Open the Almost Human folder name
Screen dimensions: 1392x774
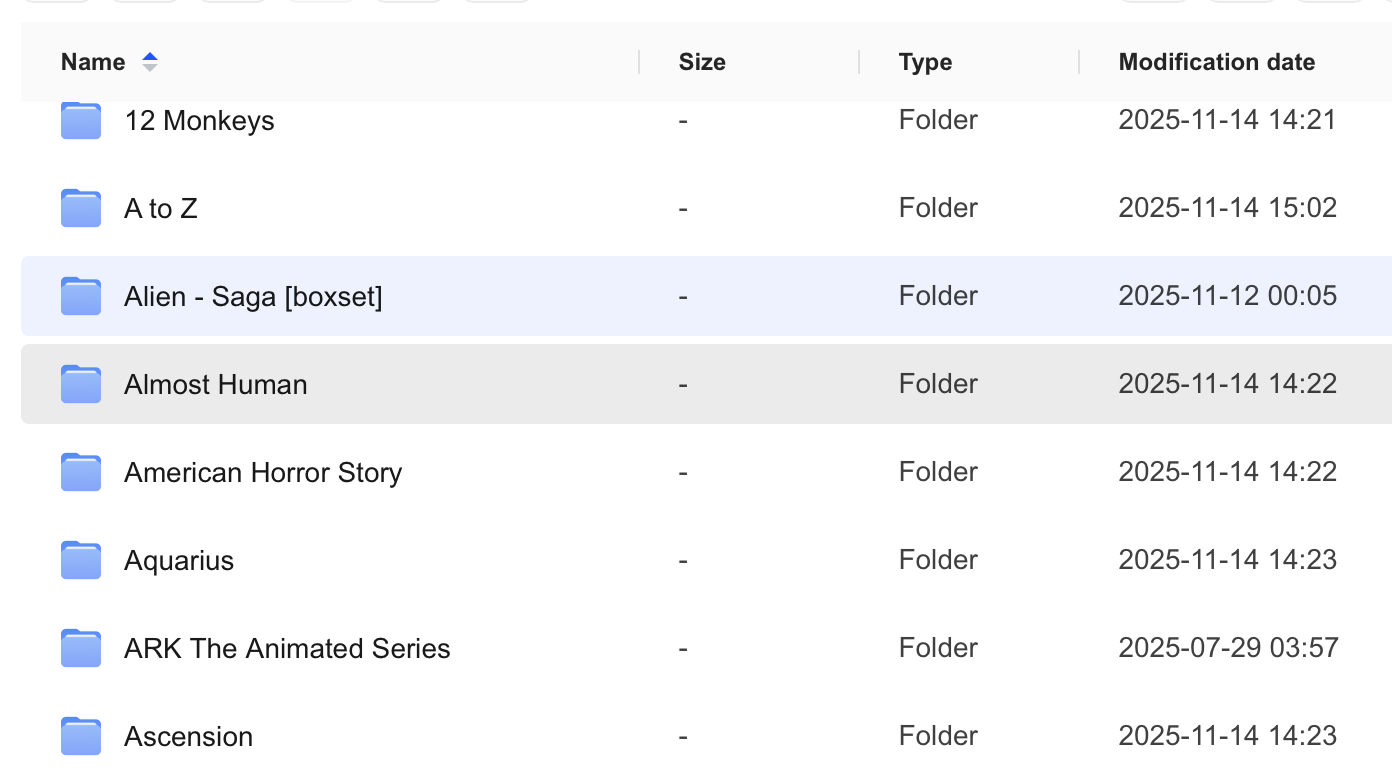coord(215,385)
